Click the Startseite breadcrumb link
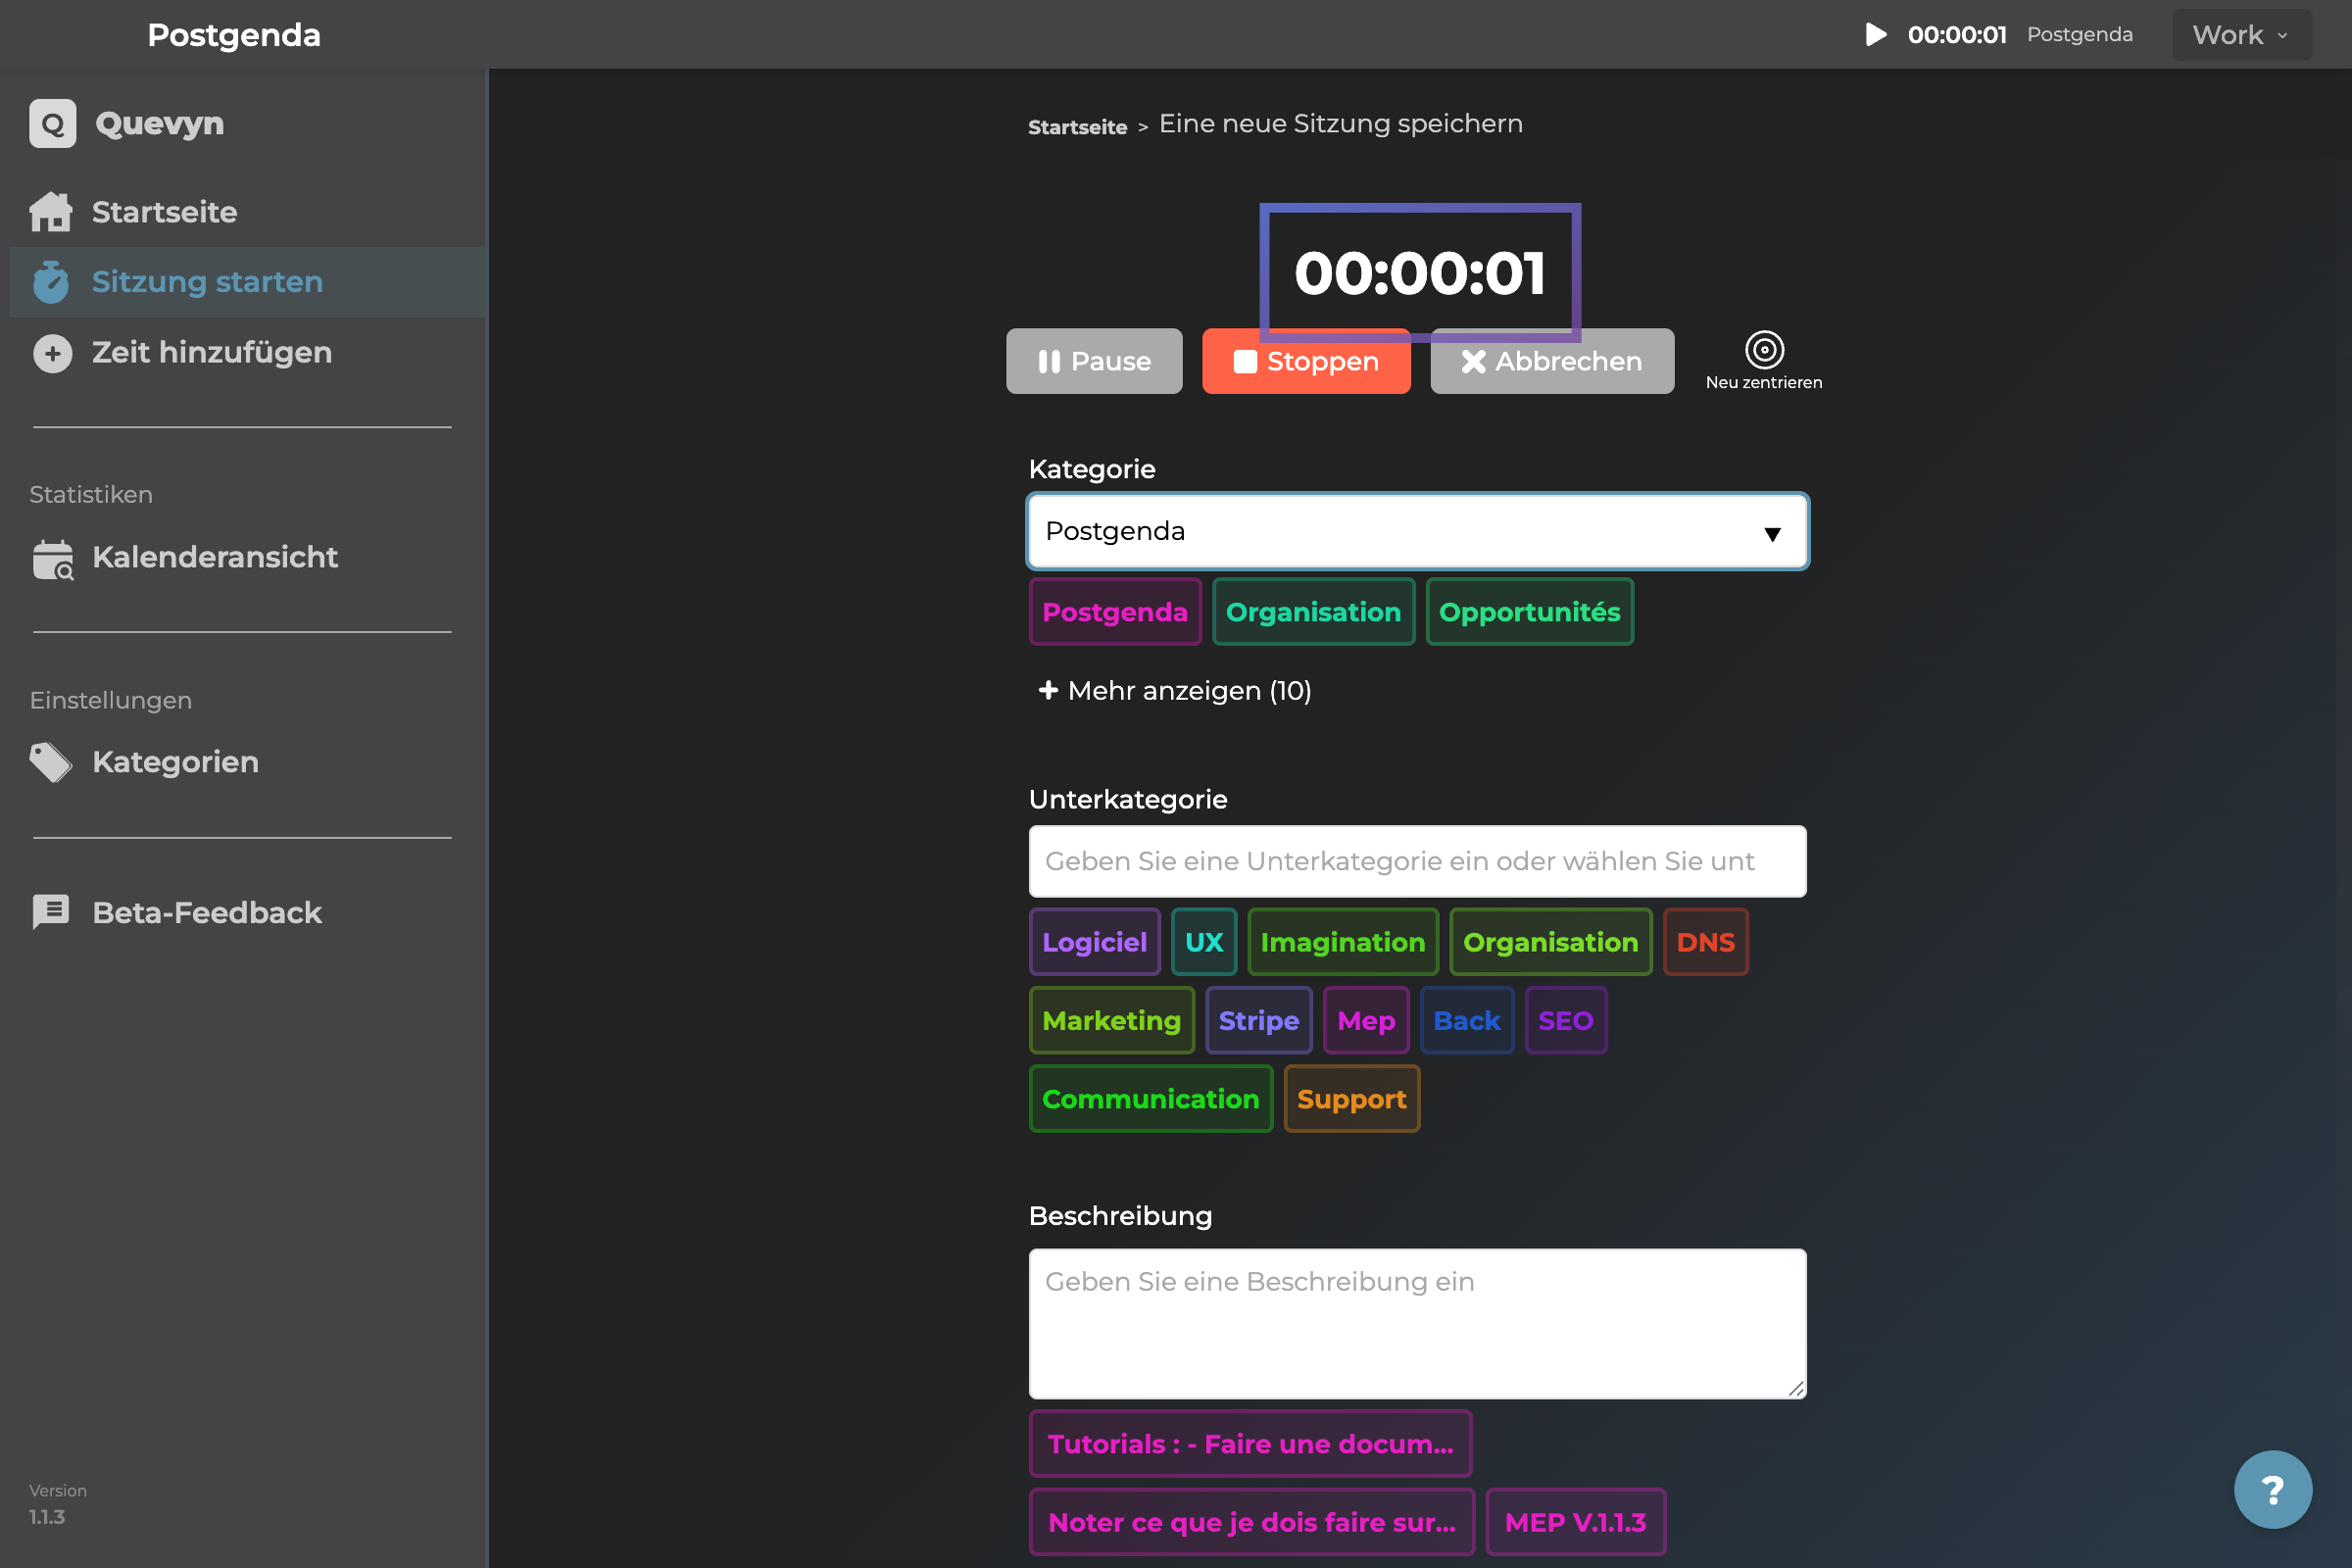The image size is (2352, 1568). pyautogui.click(x=1077, y=127)
